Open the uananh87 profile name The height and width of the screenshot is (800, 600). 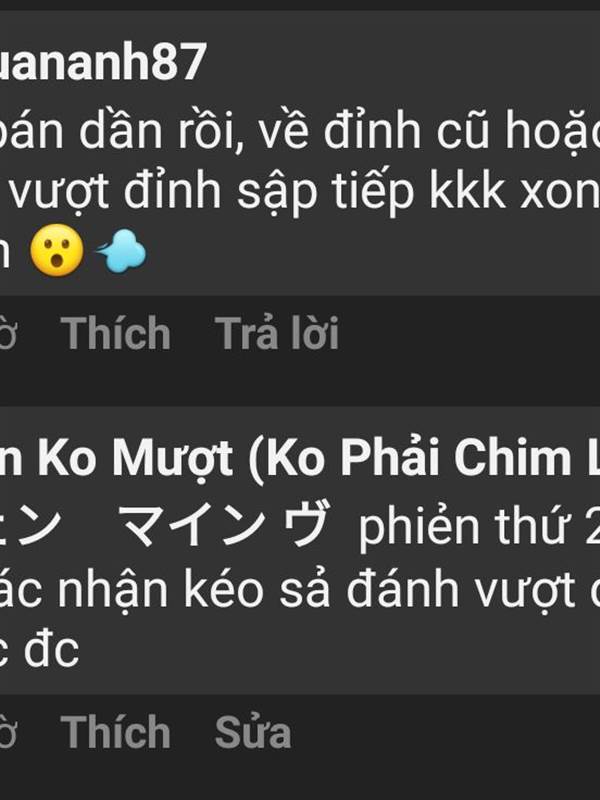[x=103, y=62]
